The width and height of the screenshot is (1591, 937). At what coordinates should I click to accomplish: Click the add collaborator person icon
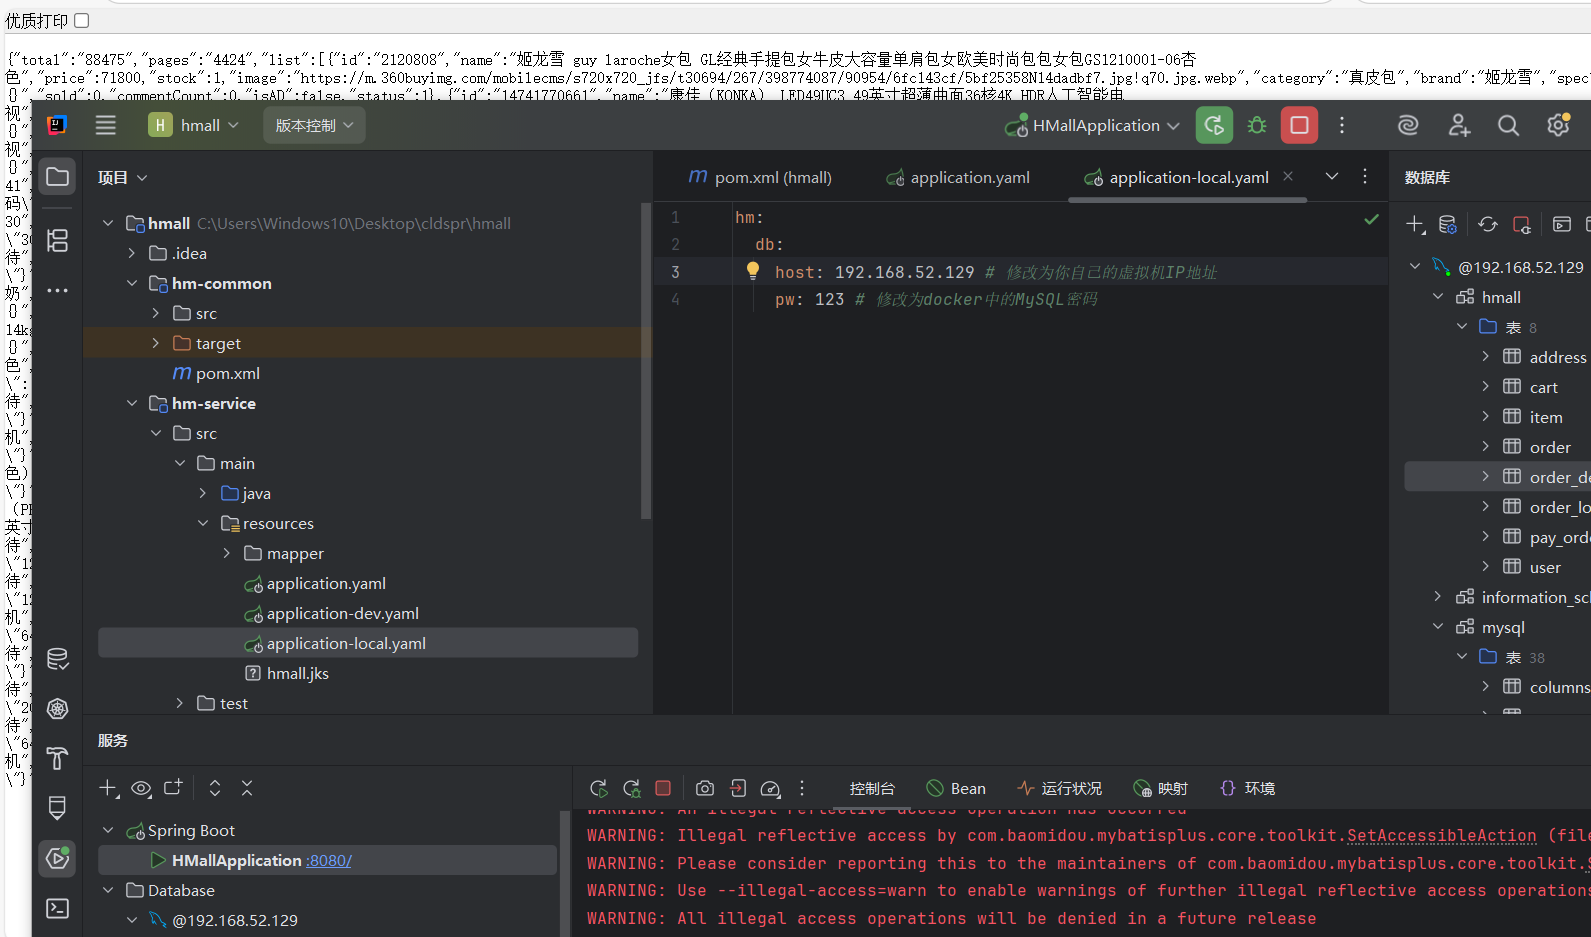pos(1459,125)
